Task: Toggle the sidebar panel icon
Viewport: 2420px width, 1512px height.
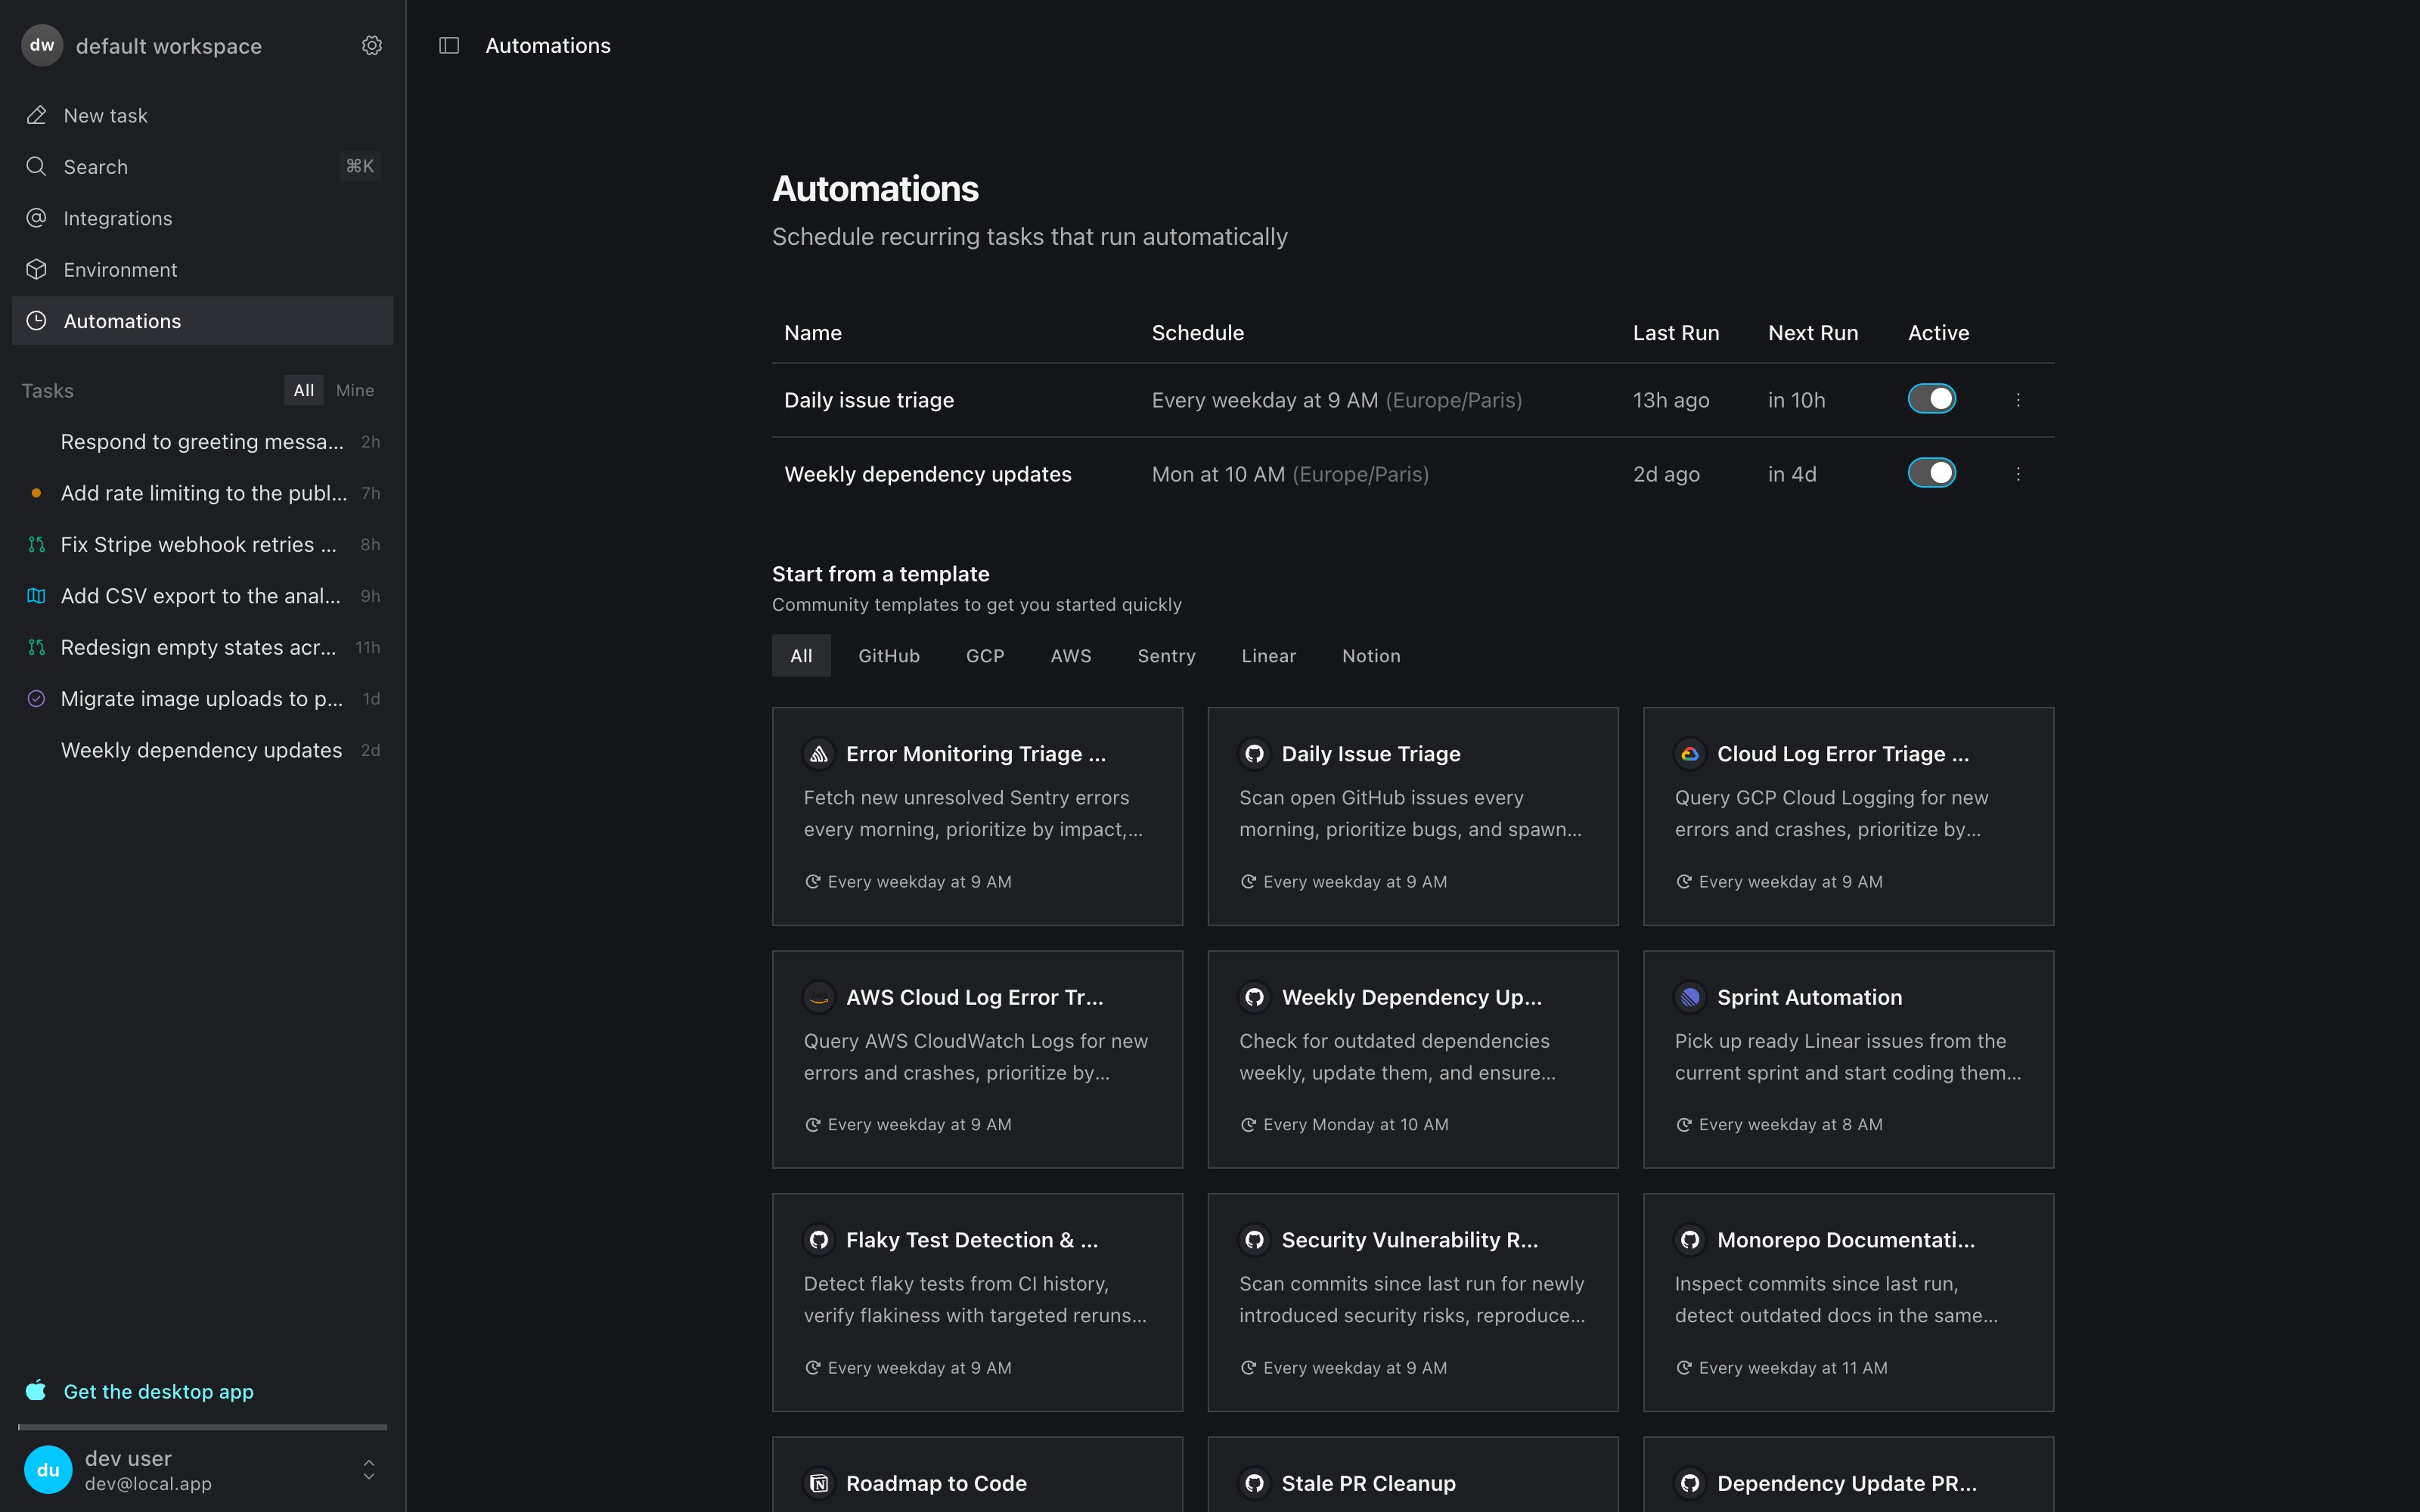Action: coord(449,46)
